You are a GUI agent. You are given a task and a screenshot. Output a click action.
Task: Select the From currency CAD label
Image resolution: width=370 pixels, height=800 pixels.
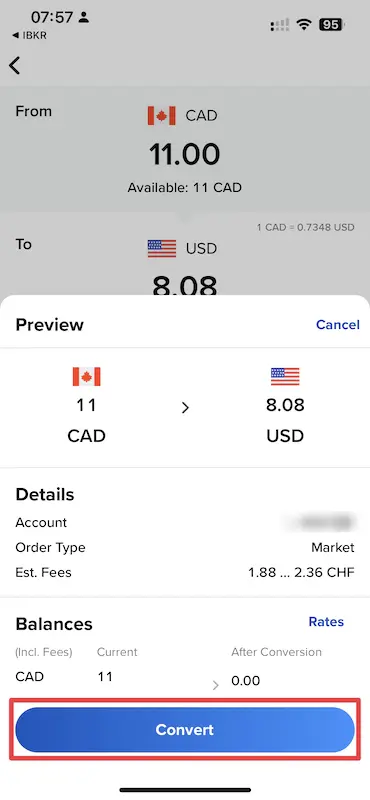(x=202, y=116)
